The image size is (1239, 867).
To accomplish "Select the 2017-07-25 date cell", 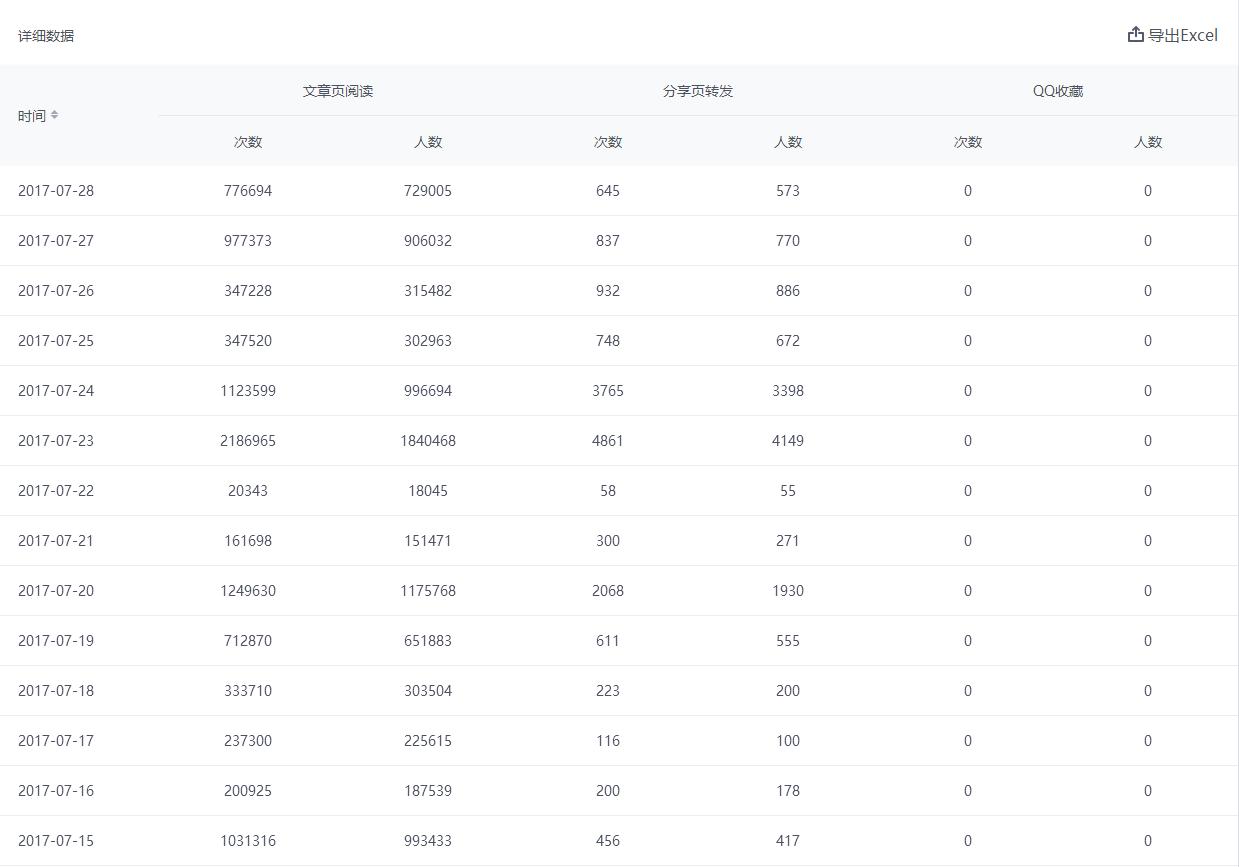I will coord(56,341).
